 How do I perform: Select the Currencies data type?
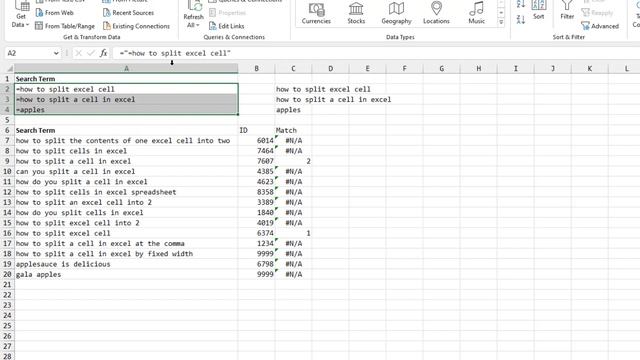316,13
